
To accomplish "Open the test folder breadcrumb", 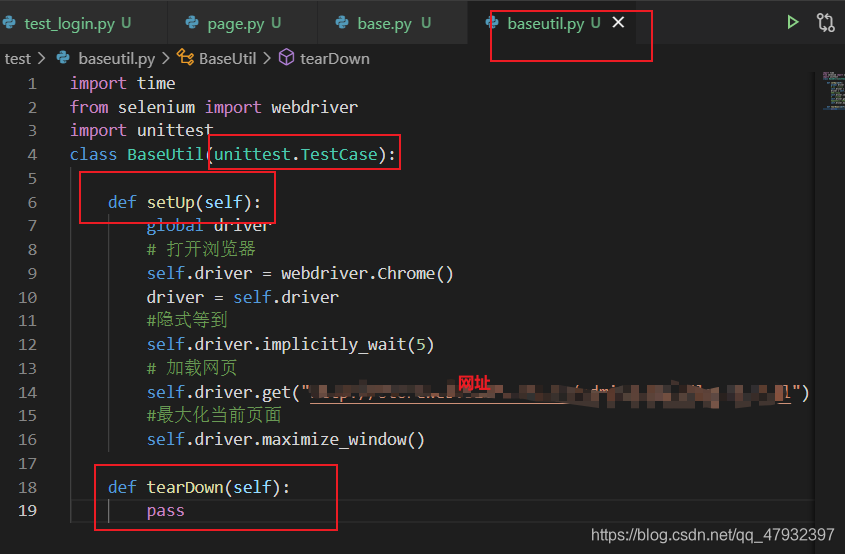I will pos(17,59).
